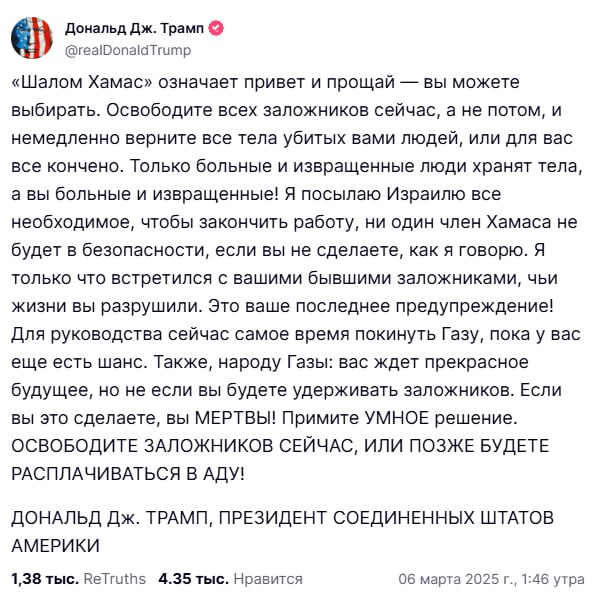Click the Это ваше последнее предупреждение! sentence
Viewport: 598px width, 599px height.
click(x=381, y=306)
